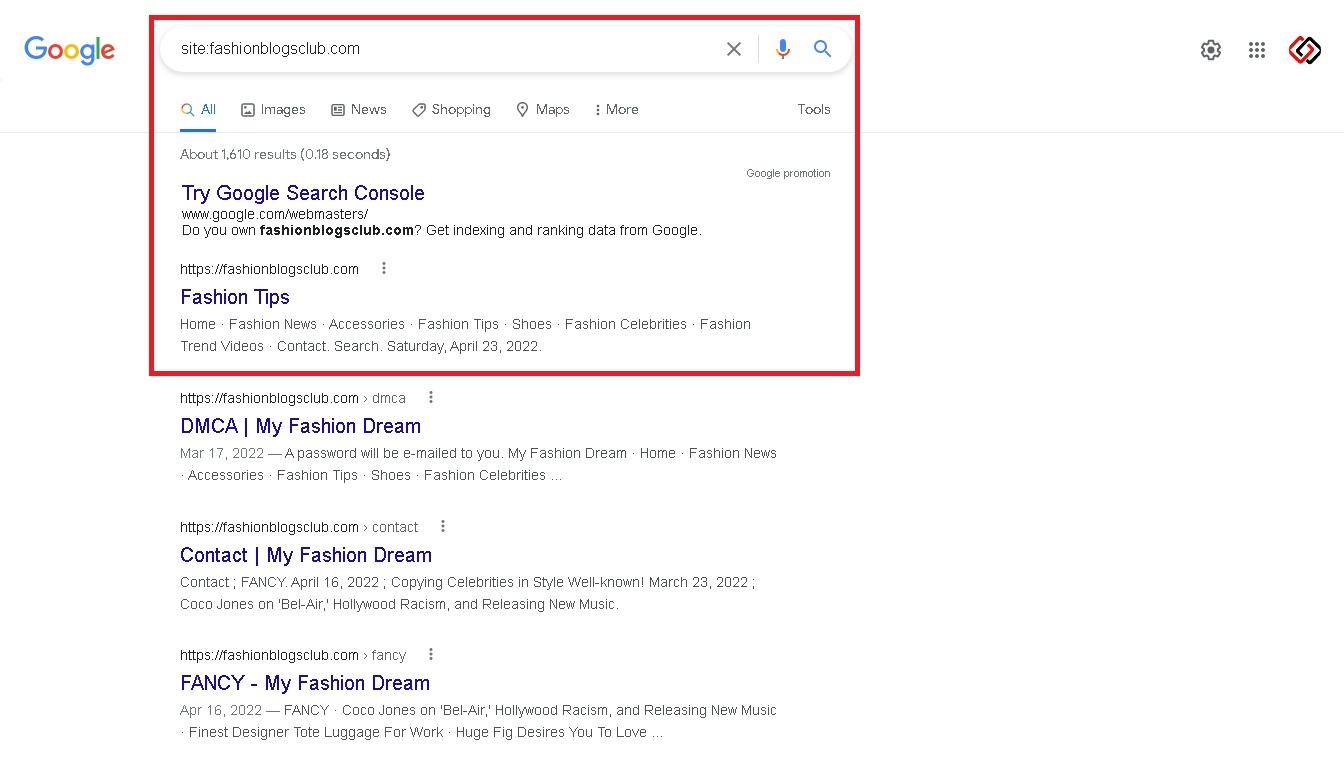1344x768 pixels.
Task: Open Google settings gear icon
Action: (x=1211, y=50)
